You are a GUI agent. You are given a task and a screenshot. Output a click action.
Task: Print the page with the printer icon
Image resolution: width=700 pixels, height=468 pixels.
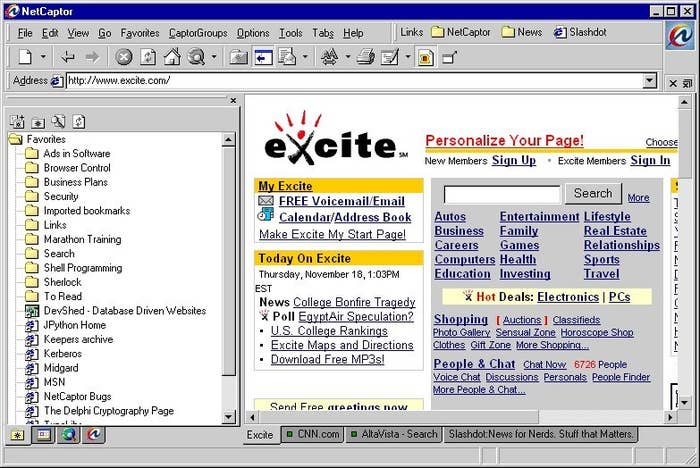point(366,57)
